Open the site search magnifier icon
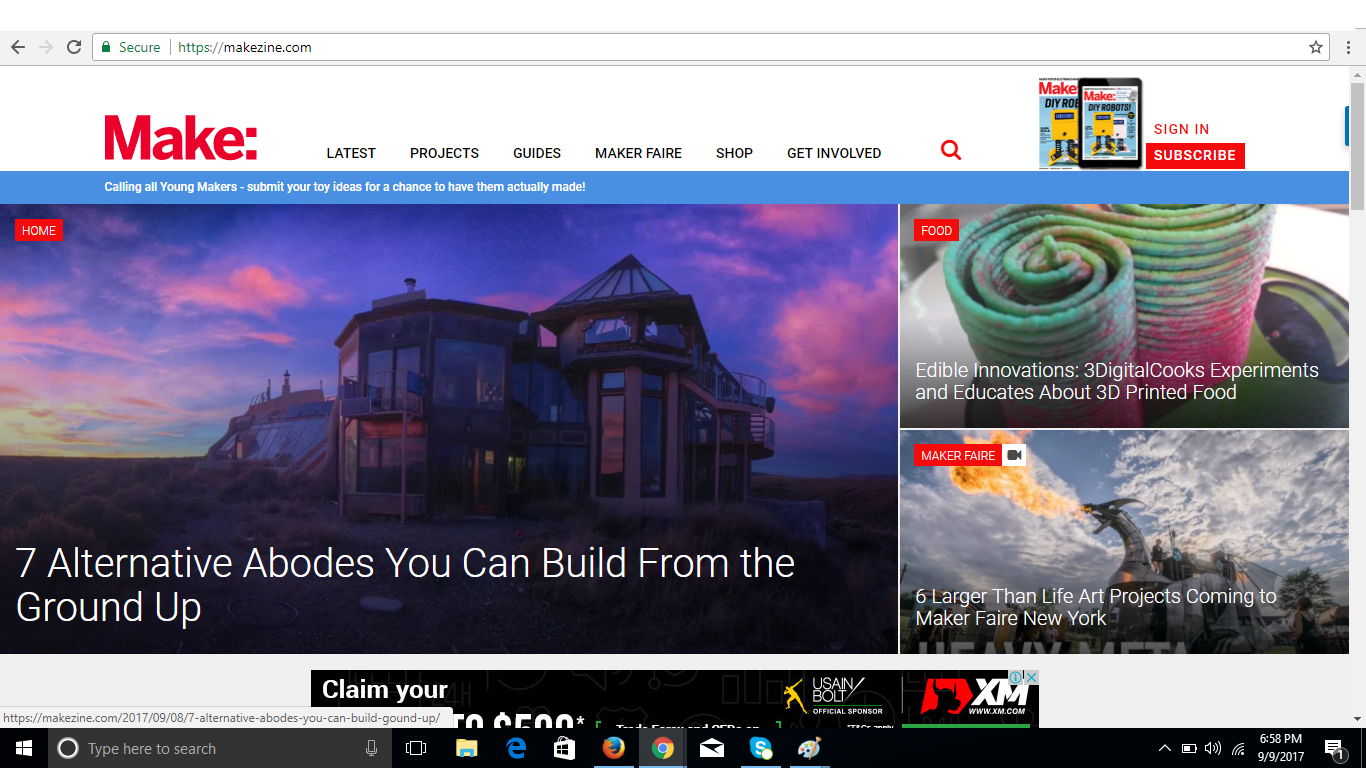 [951, 151]
